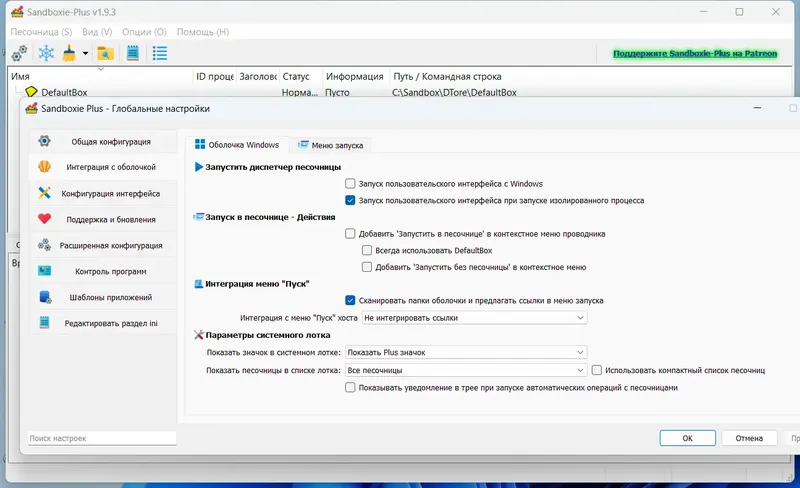The width and height of the screenshot is (800, 488).
Task: Open the Все песочницы tray list dropdown
Action: [x=466, y=370]
